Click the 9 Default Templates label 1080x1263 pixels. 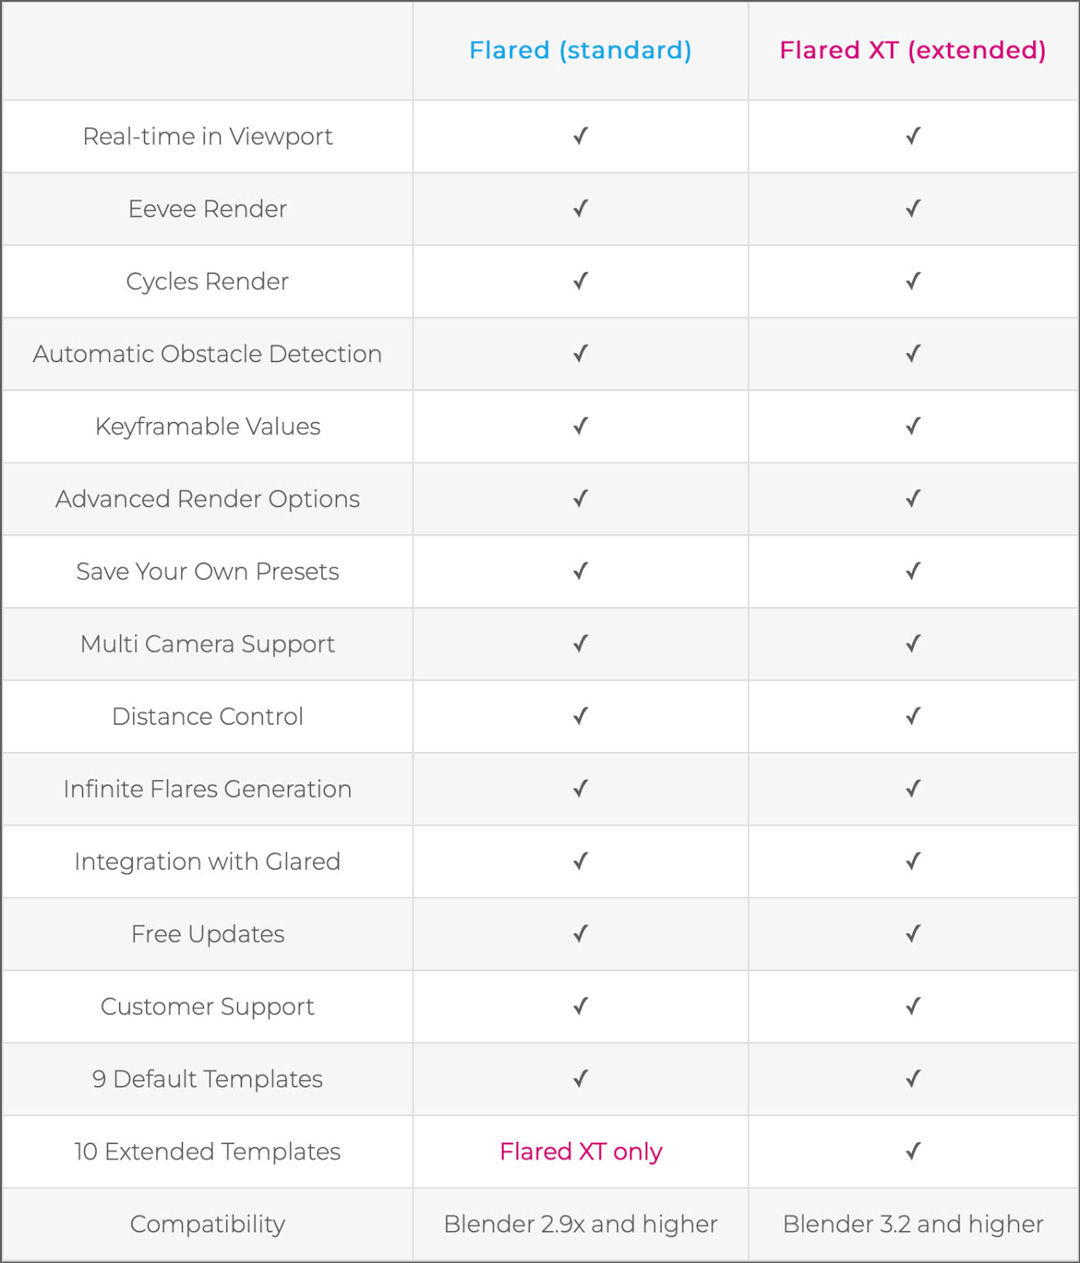(207, 1079)
